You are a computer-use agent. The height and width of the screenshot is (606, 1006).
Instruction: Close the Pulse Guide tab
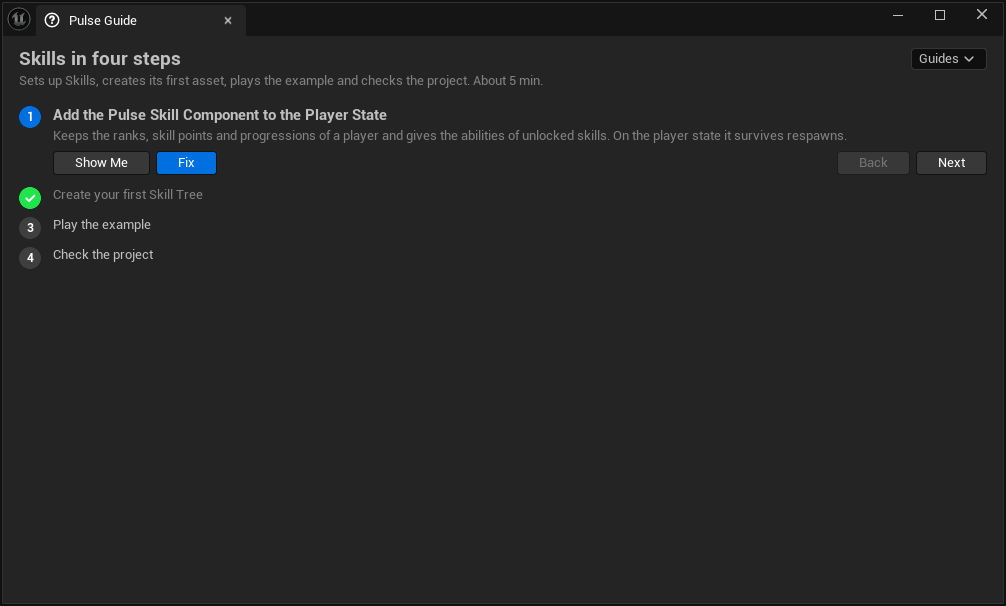pos(228,21)
